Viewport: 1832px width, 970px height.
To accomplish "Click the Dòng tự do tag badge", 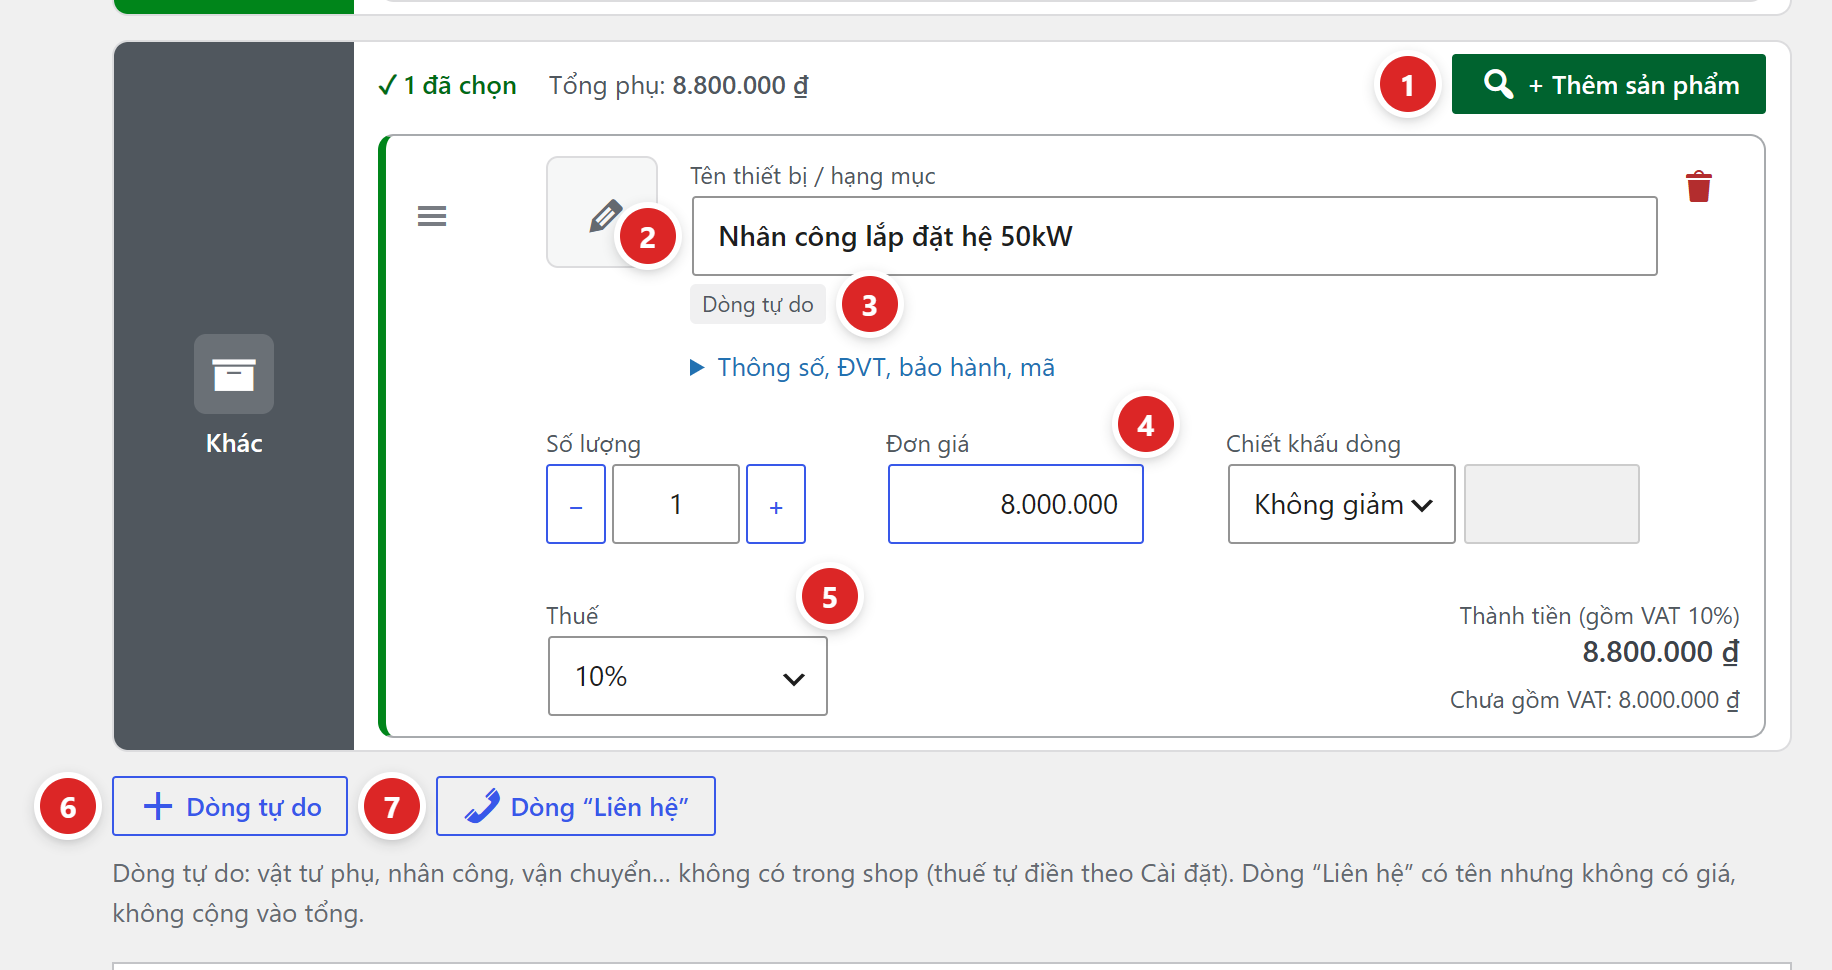I will [758, 304].
